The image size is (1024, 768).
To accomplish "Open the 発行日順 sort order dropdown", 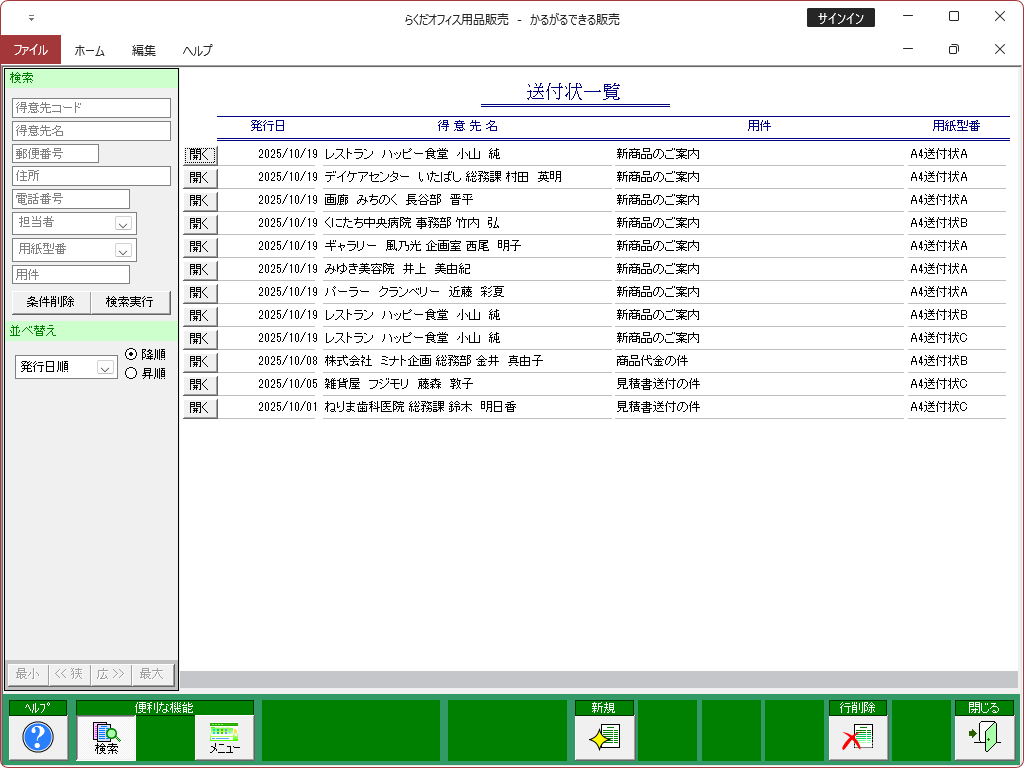I will (x=105, y=368).
